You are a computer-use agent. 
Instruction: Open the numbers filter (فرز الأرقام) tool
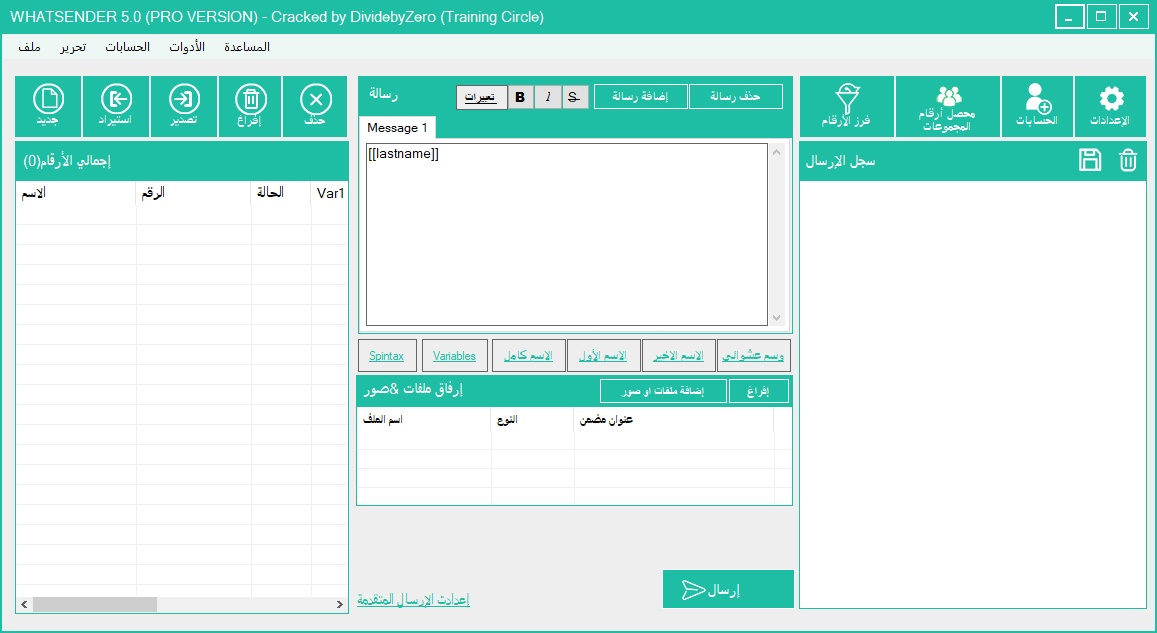(x=847, y=106)
